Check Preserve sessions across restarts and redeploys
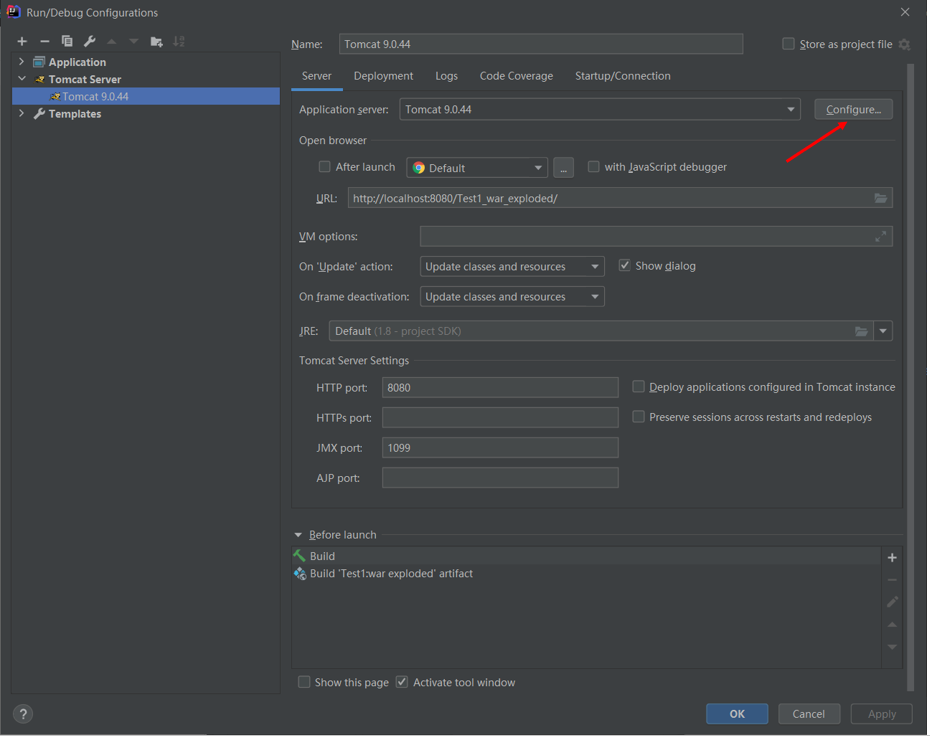 coord(638,417)
